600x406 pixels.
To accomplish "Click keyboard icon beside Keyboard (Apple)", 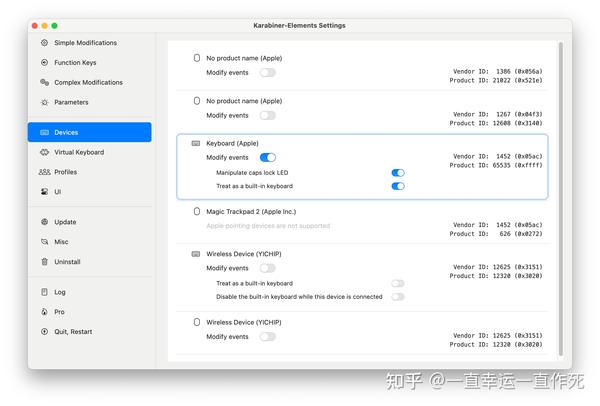I will point(196,143).
